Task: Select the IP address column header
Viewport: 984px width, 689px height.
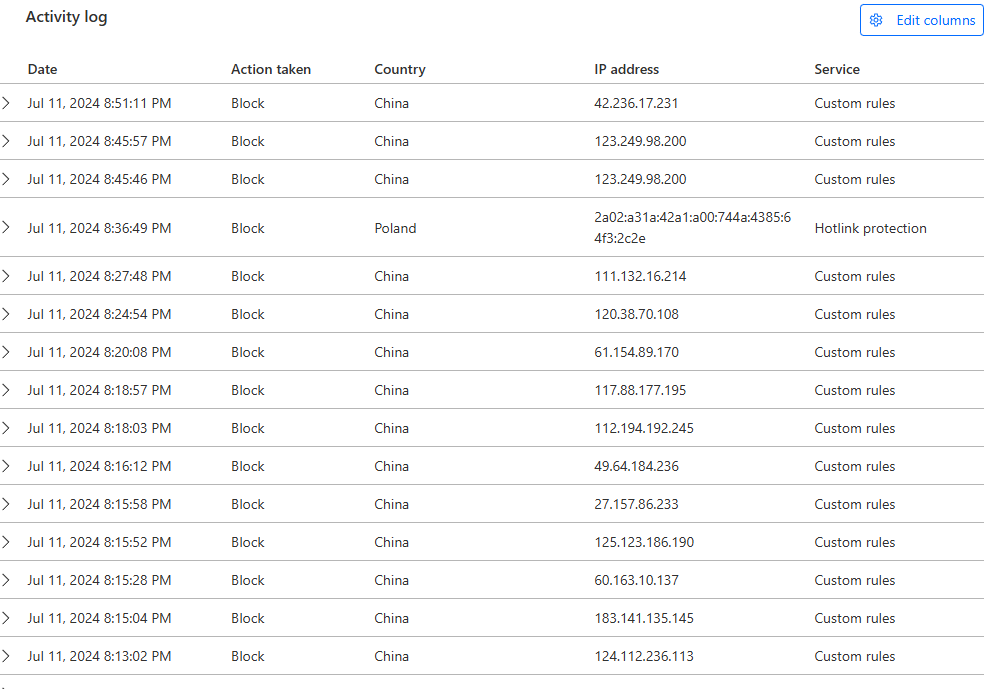Action: [x=626, y=69]
